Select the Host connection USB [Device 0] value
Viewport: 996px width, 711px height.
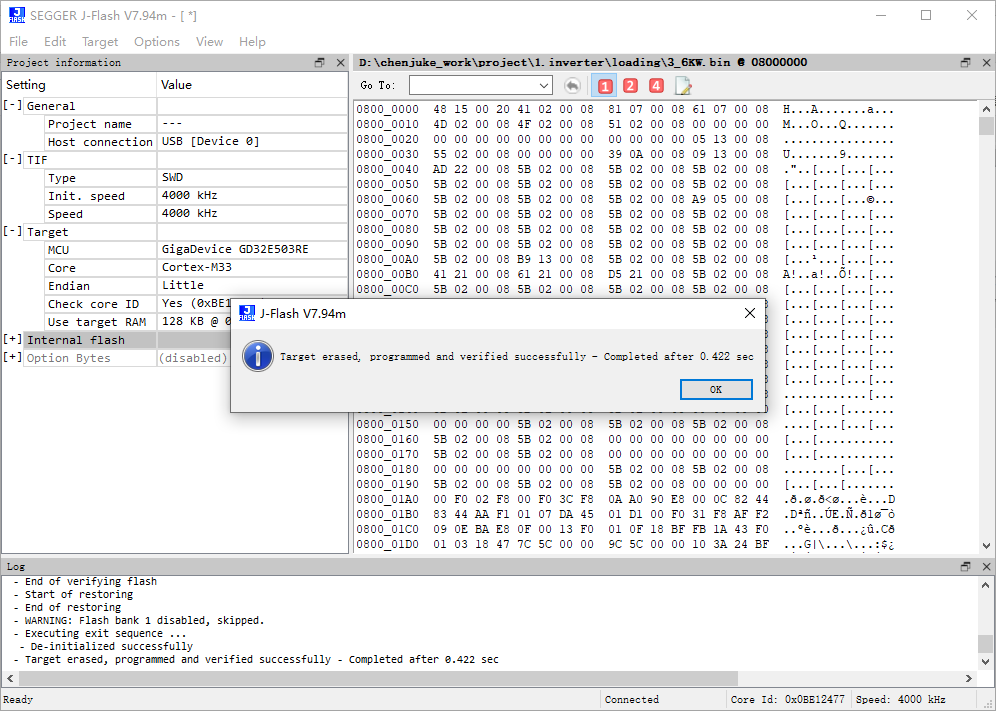click(210, 142)
